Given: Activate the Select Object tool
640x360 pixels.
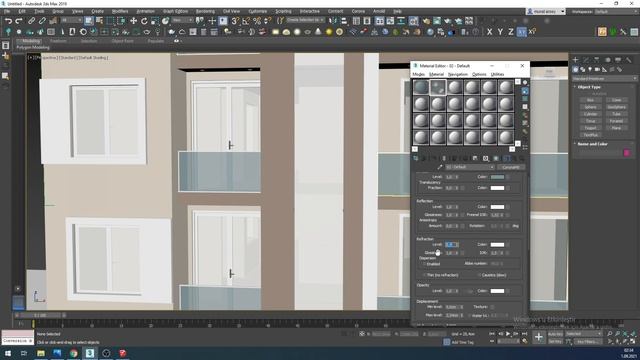Looking at the screenshot, I should tap(89, 21).
